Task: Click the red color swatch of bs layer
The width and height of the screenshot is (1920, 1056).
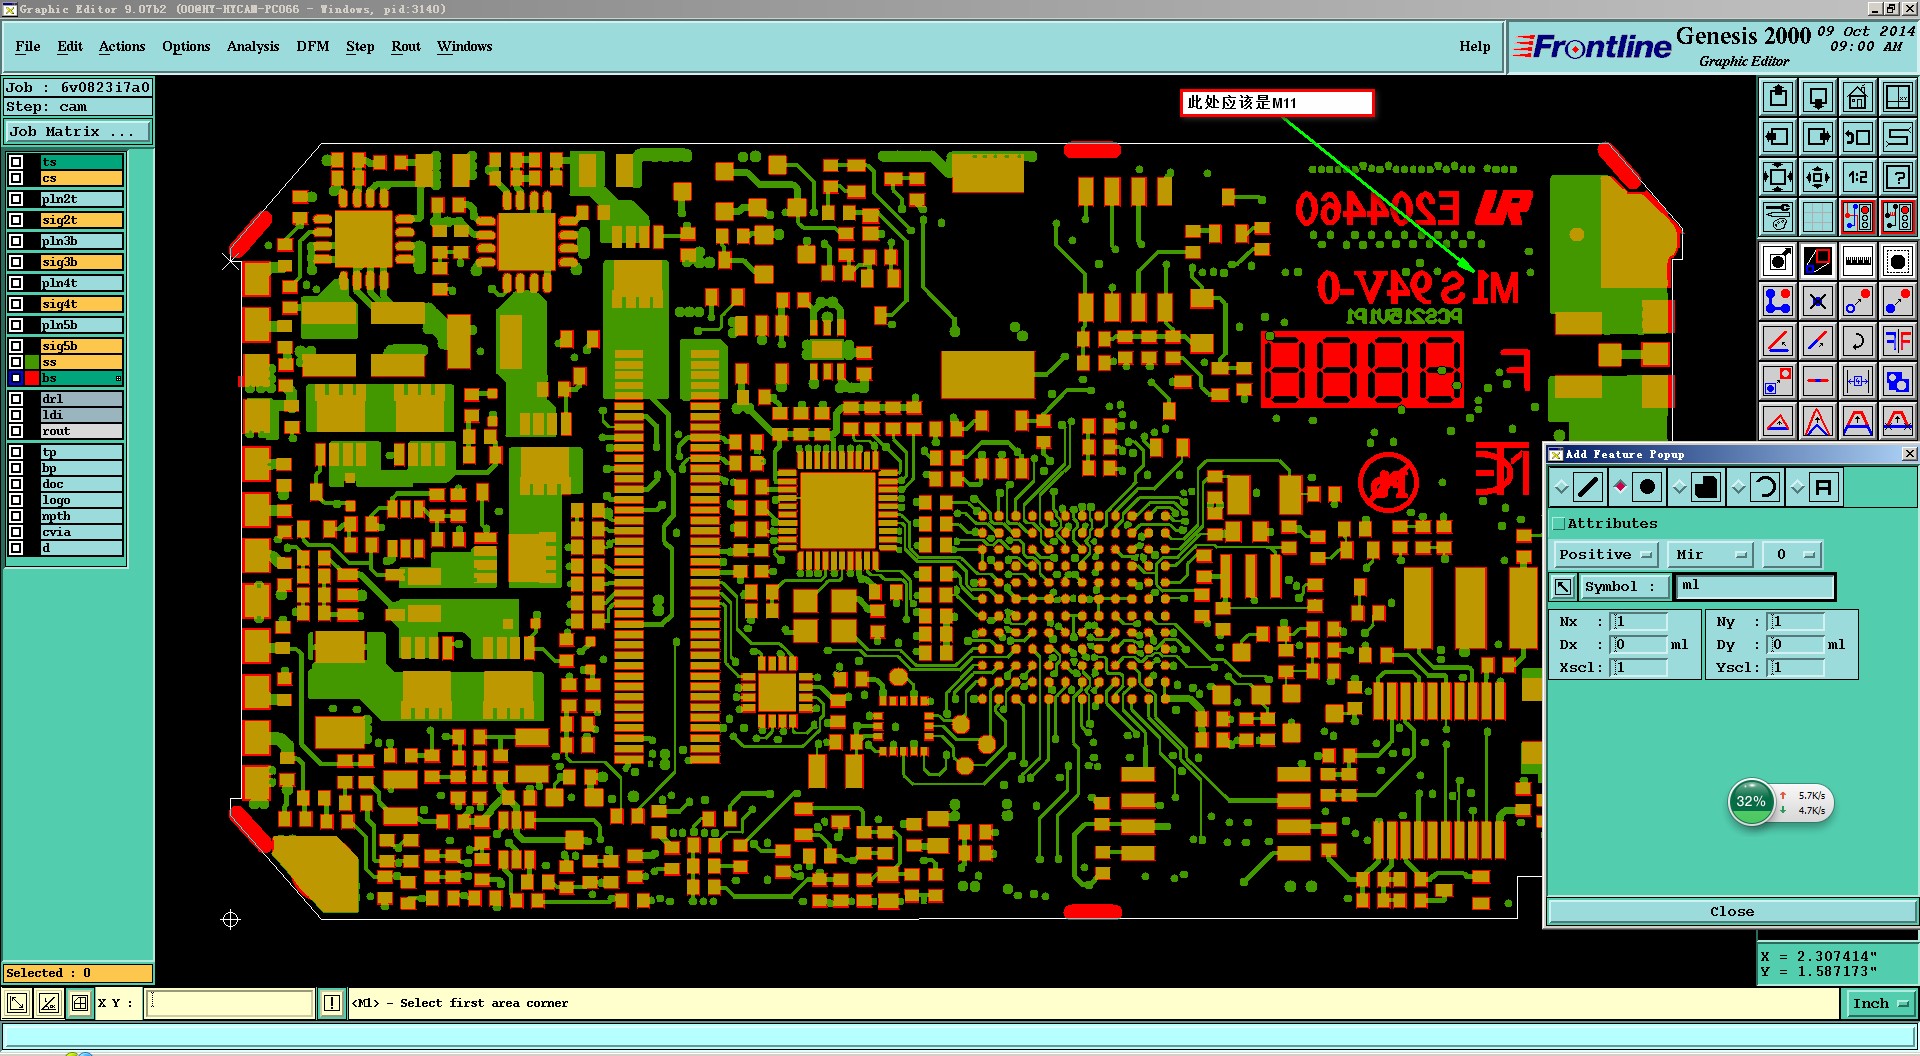Action: 33,378
